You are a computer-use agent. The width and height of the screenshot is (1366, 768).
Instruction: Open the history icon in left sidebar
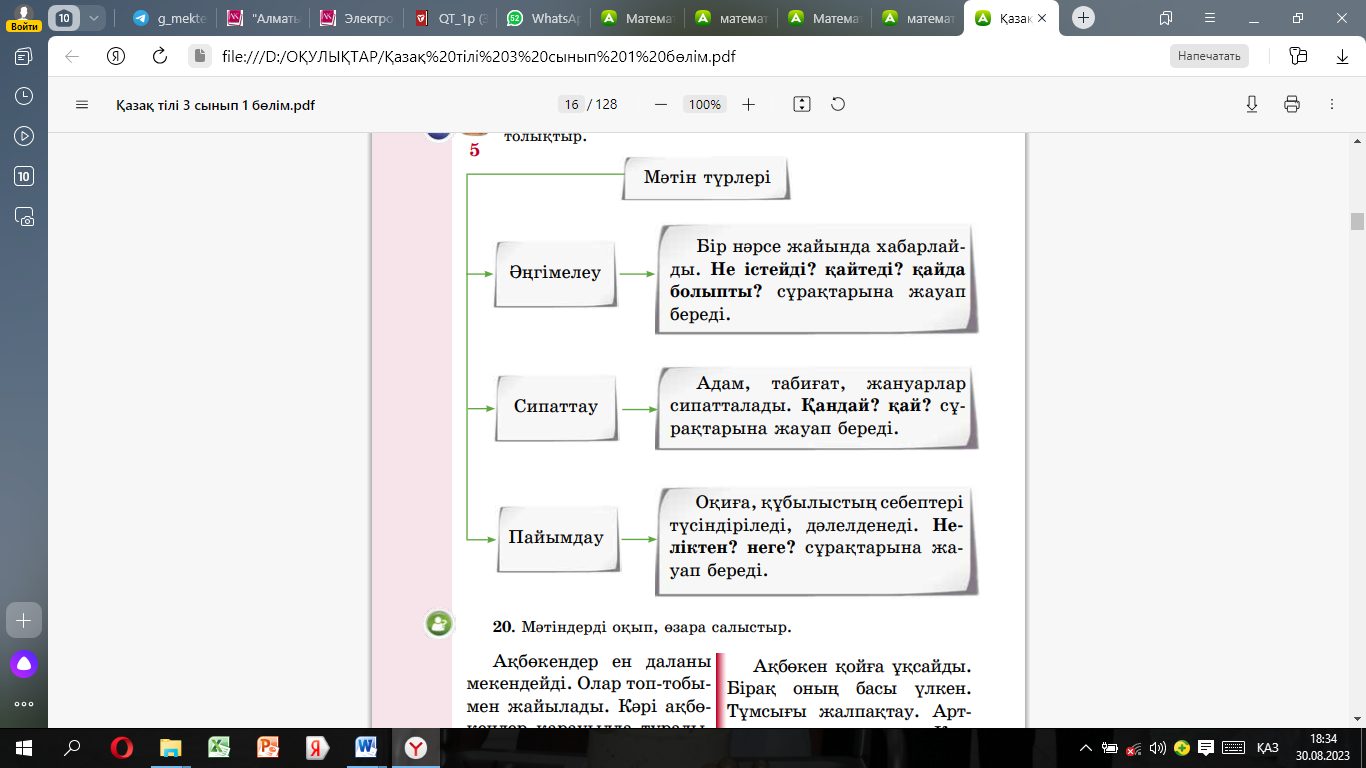click(x=24, y=96)
